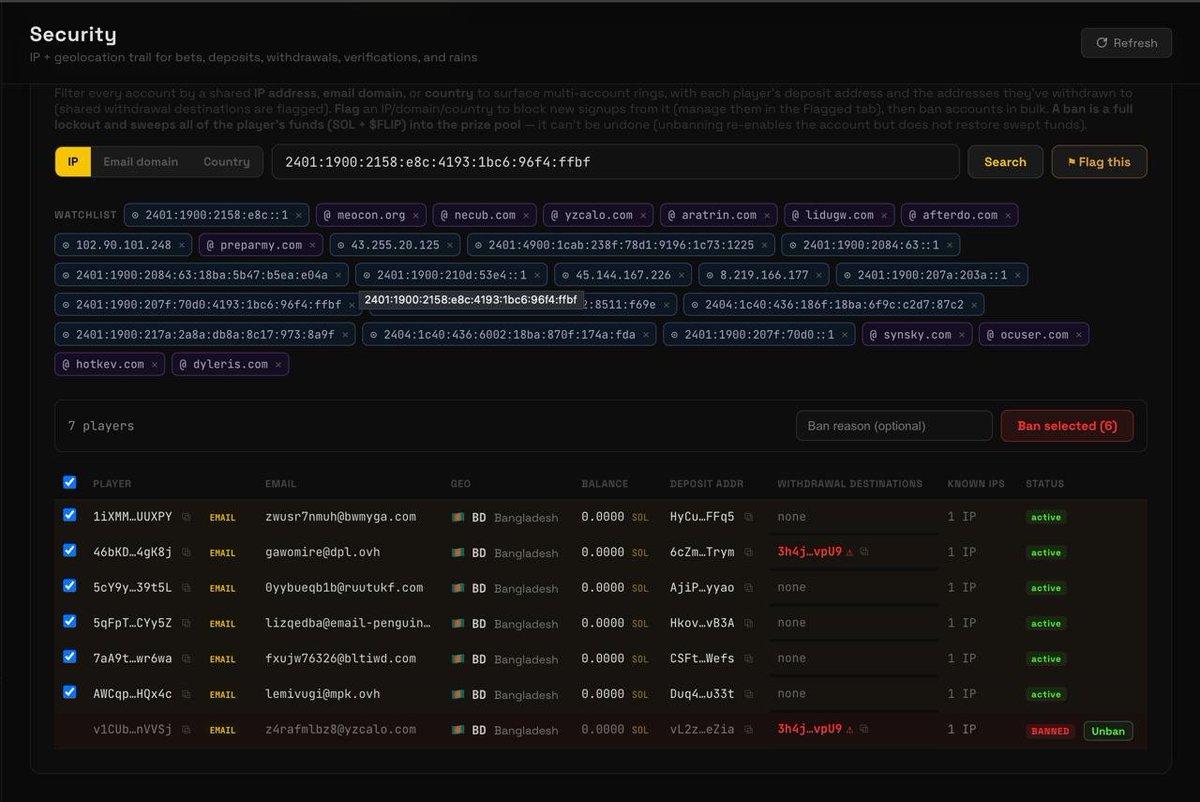The height and width of the screenshot is (802, 1200).
Task: Remove necub.com from the watchlist
Action: pos(526,215)
